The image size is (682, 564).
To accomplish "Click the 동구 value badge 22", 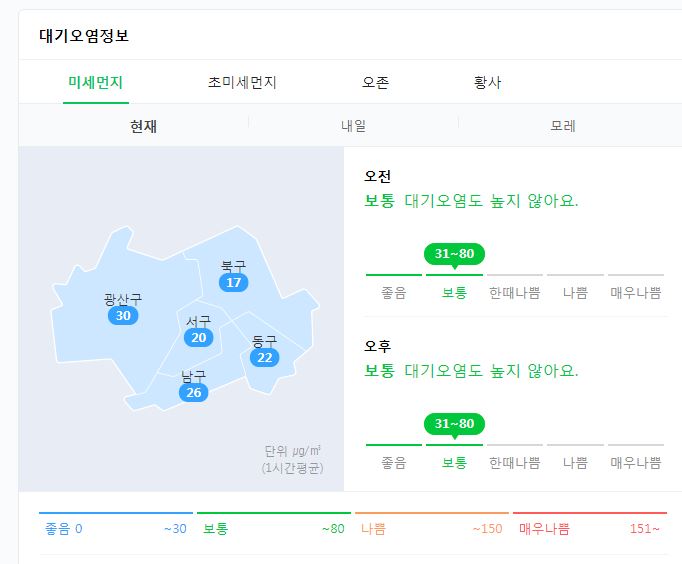I will 264,358.
